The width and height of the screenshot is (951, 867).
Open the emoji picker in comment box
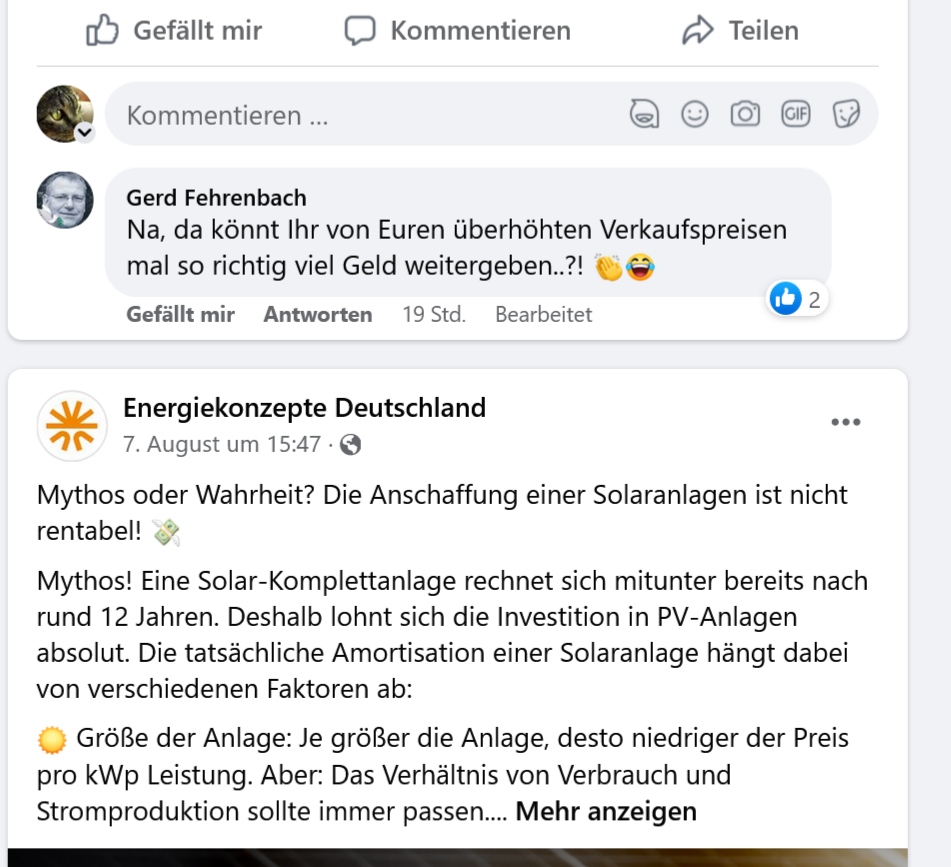[695, 114]
